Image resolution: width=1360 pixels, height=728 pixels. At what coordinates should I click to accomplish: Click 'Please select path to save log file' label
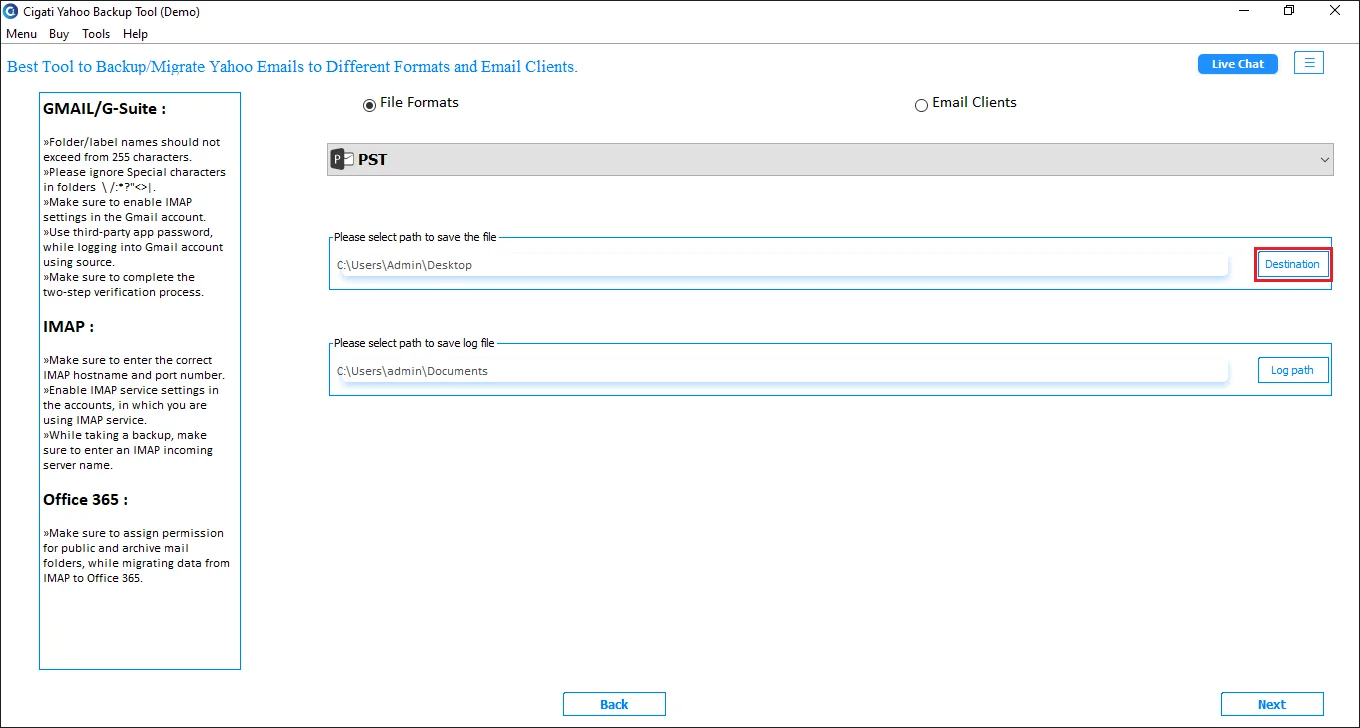(x=414, y=343)
